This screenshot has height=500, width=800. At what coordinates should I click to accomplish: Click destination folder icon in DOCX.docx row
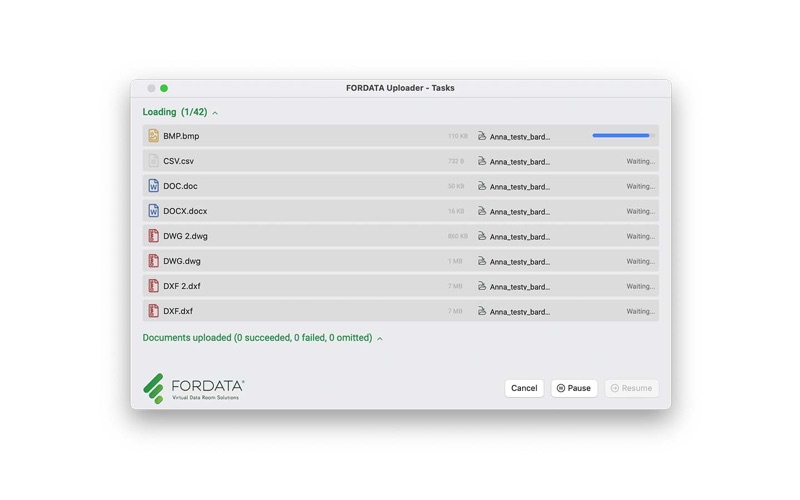[x=482, y=211]
